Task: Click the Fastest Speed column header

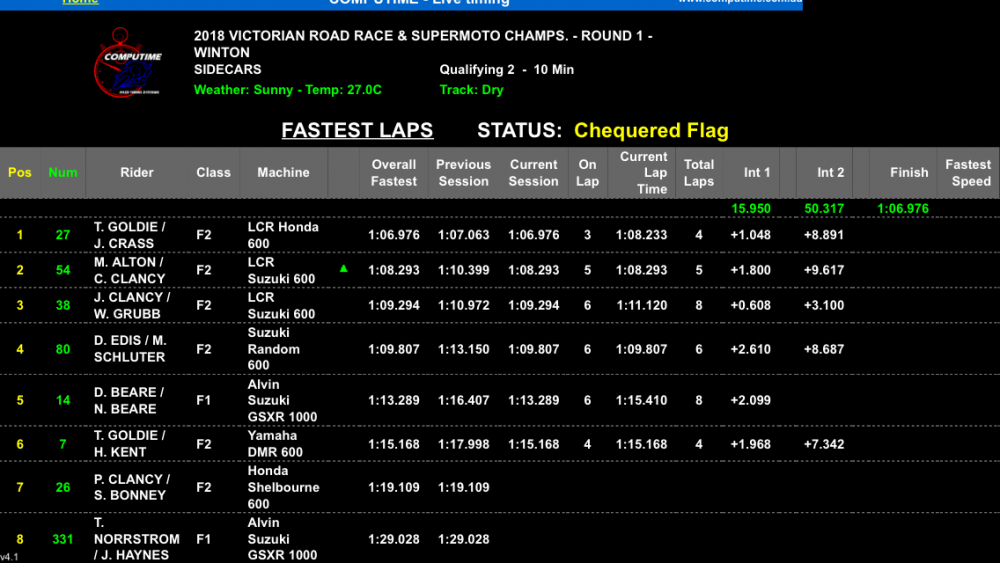Action: pos(968,173)
